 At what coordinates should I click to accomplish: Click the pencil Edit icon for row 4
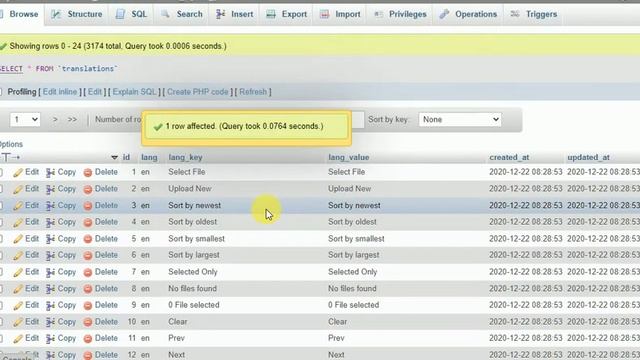(x=18, y=222)
